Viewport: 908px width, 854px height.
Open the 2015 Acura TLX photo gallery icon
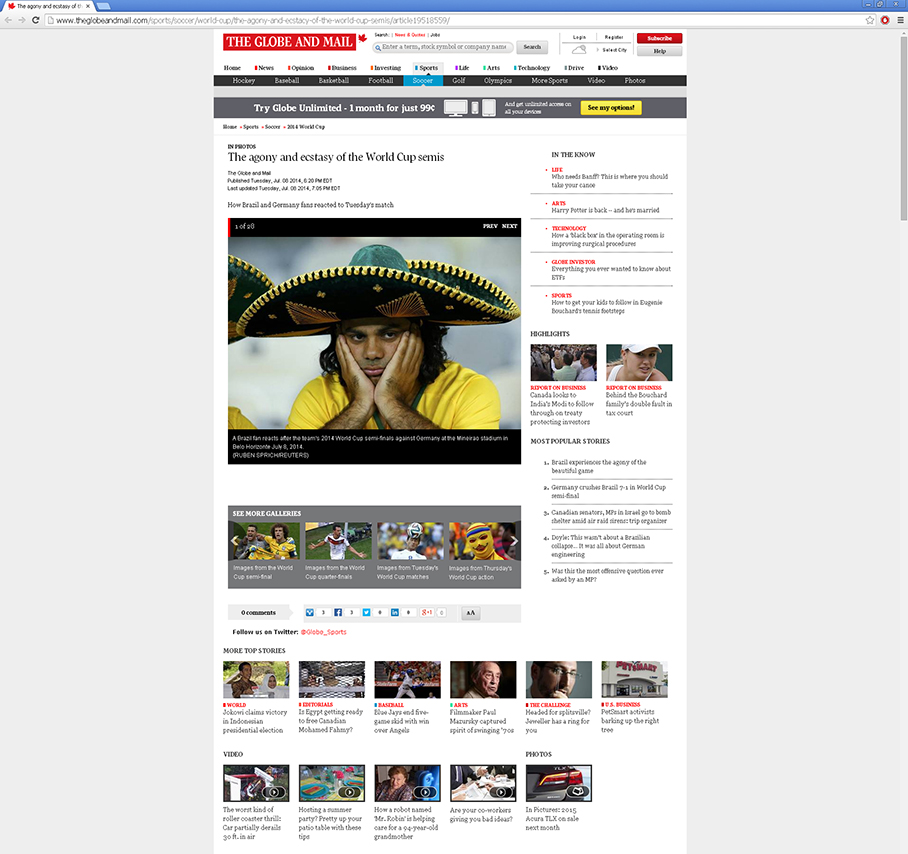tap(577, 791)
